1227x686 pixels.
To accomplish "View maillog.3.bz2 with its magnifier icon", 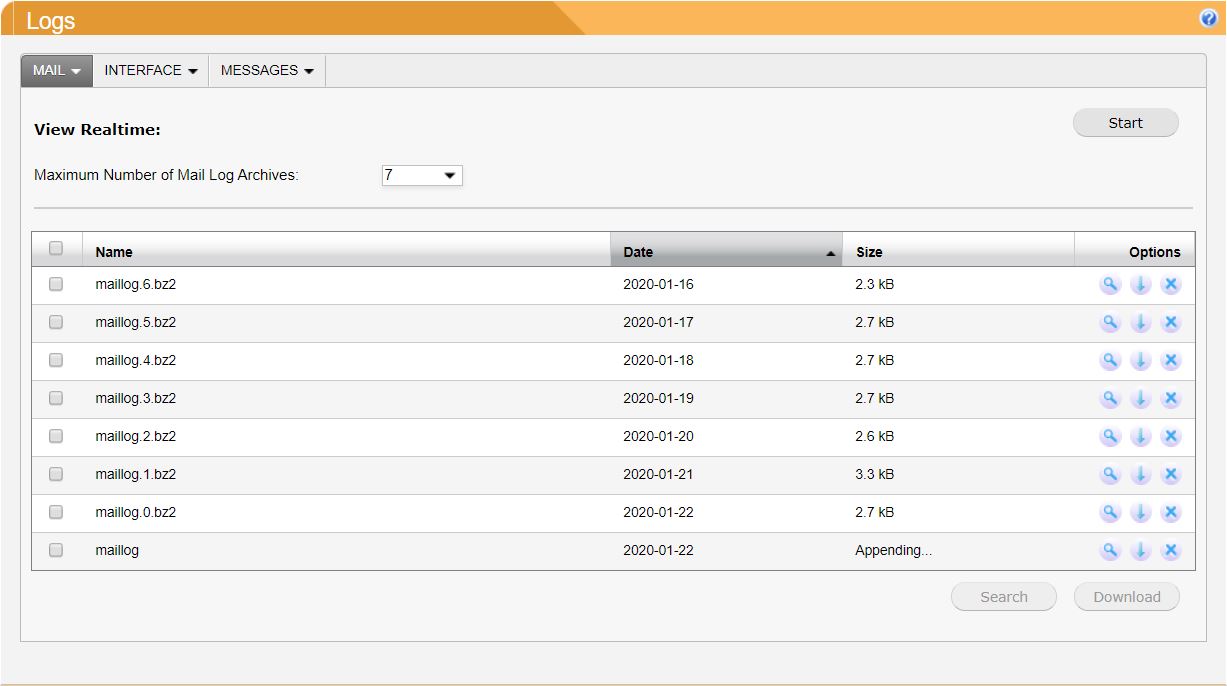I will click(x=1110, y=399).
